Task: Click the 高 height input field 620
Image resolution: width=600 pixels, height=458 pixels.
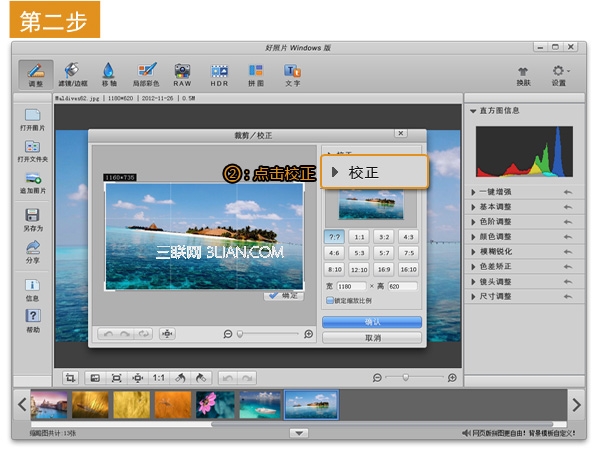Action: click(x=402, y=286)
